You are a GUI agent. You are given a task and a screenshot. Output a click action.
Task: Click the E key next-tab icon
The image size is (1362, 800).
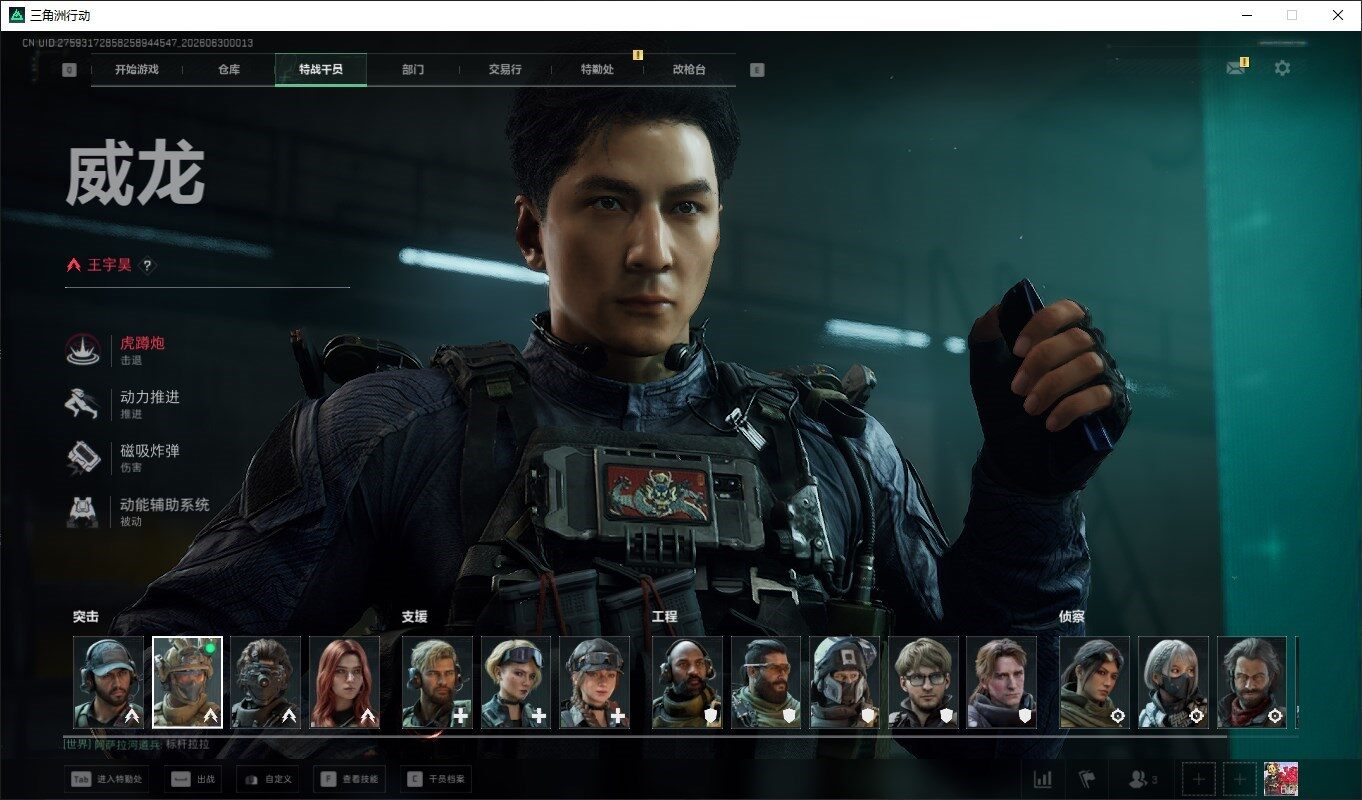(757, 70)
